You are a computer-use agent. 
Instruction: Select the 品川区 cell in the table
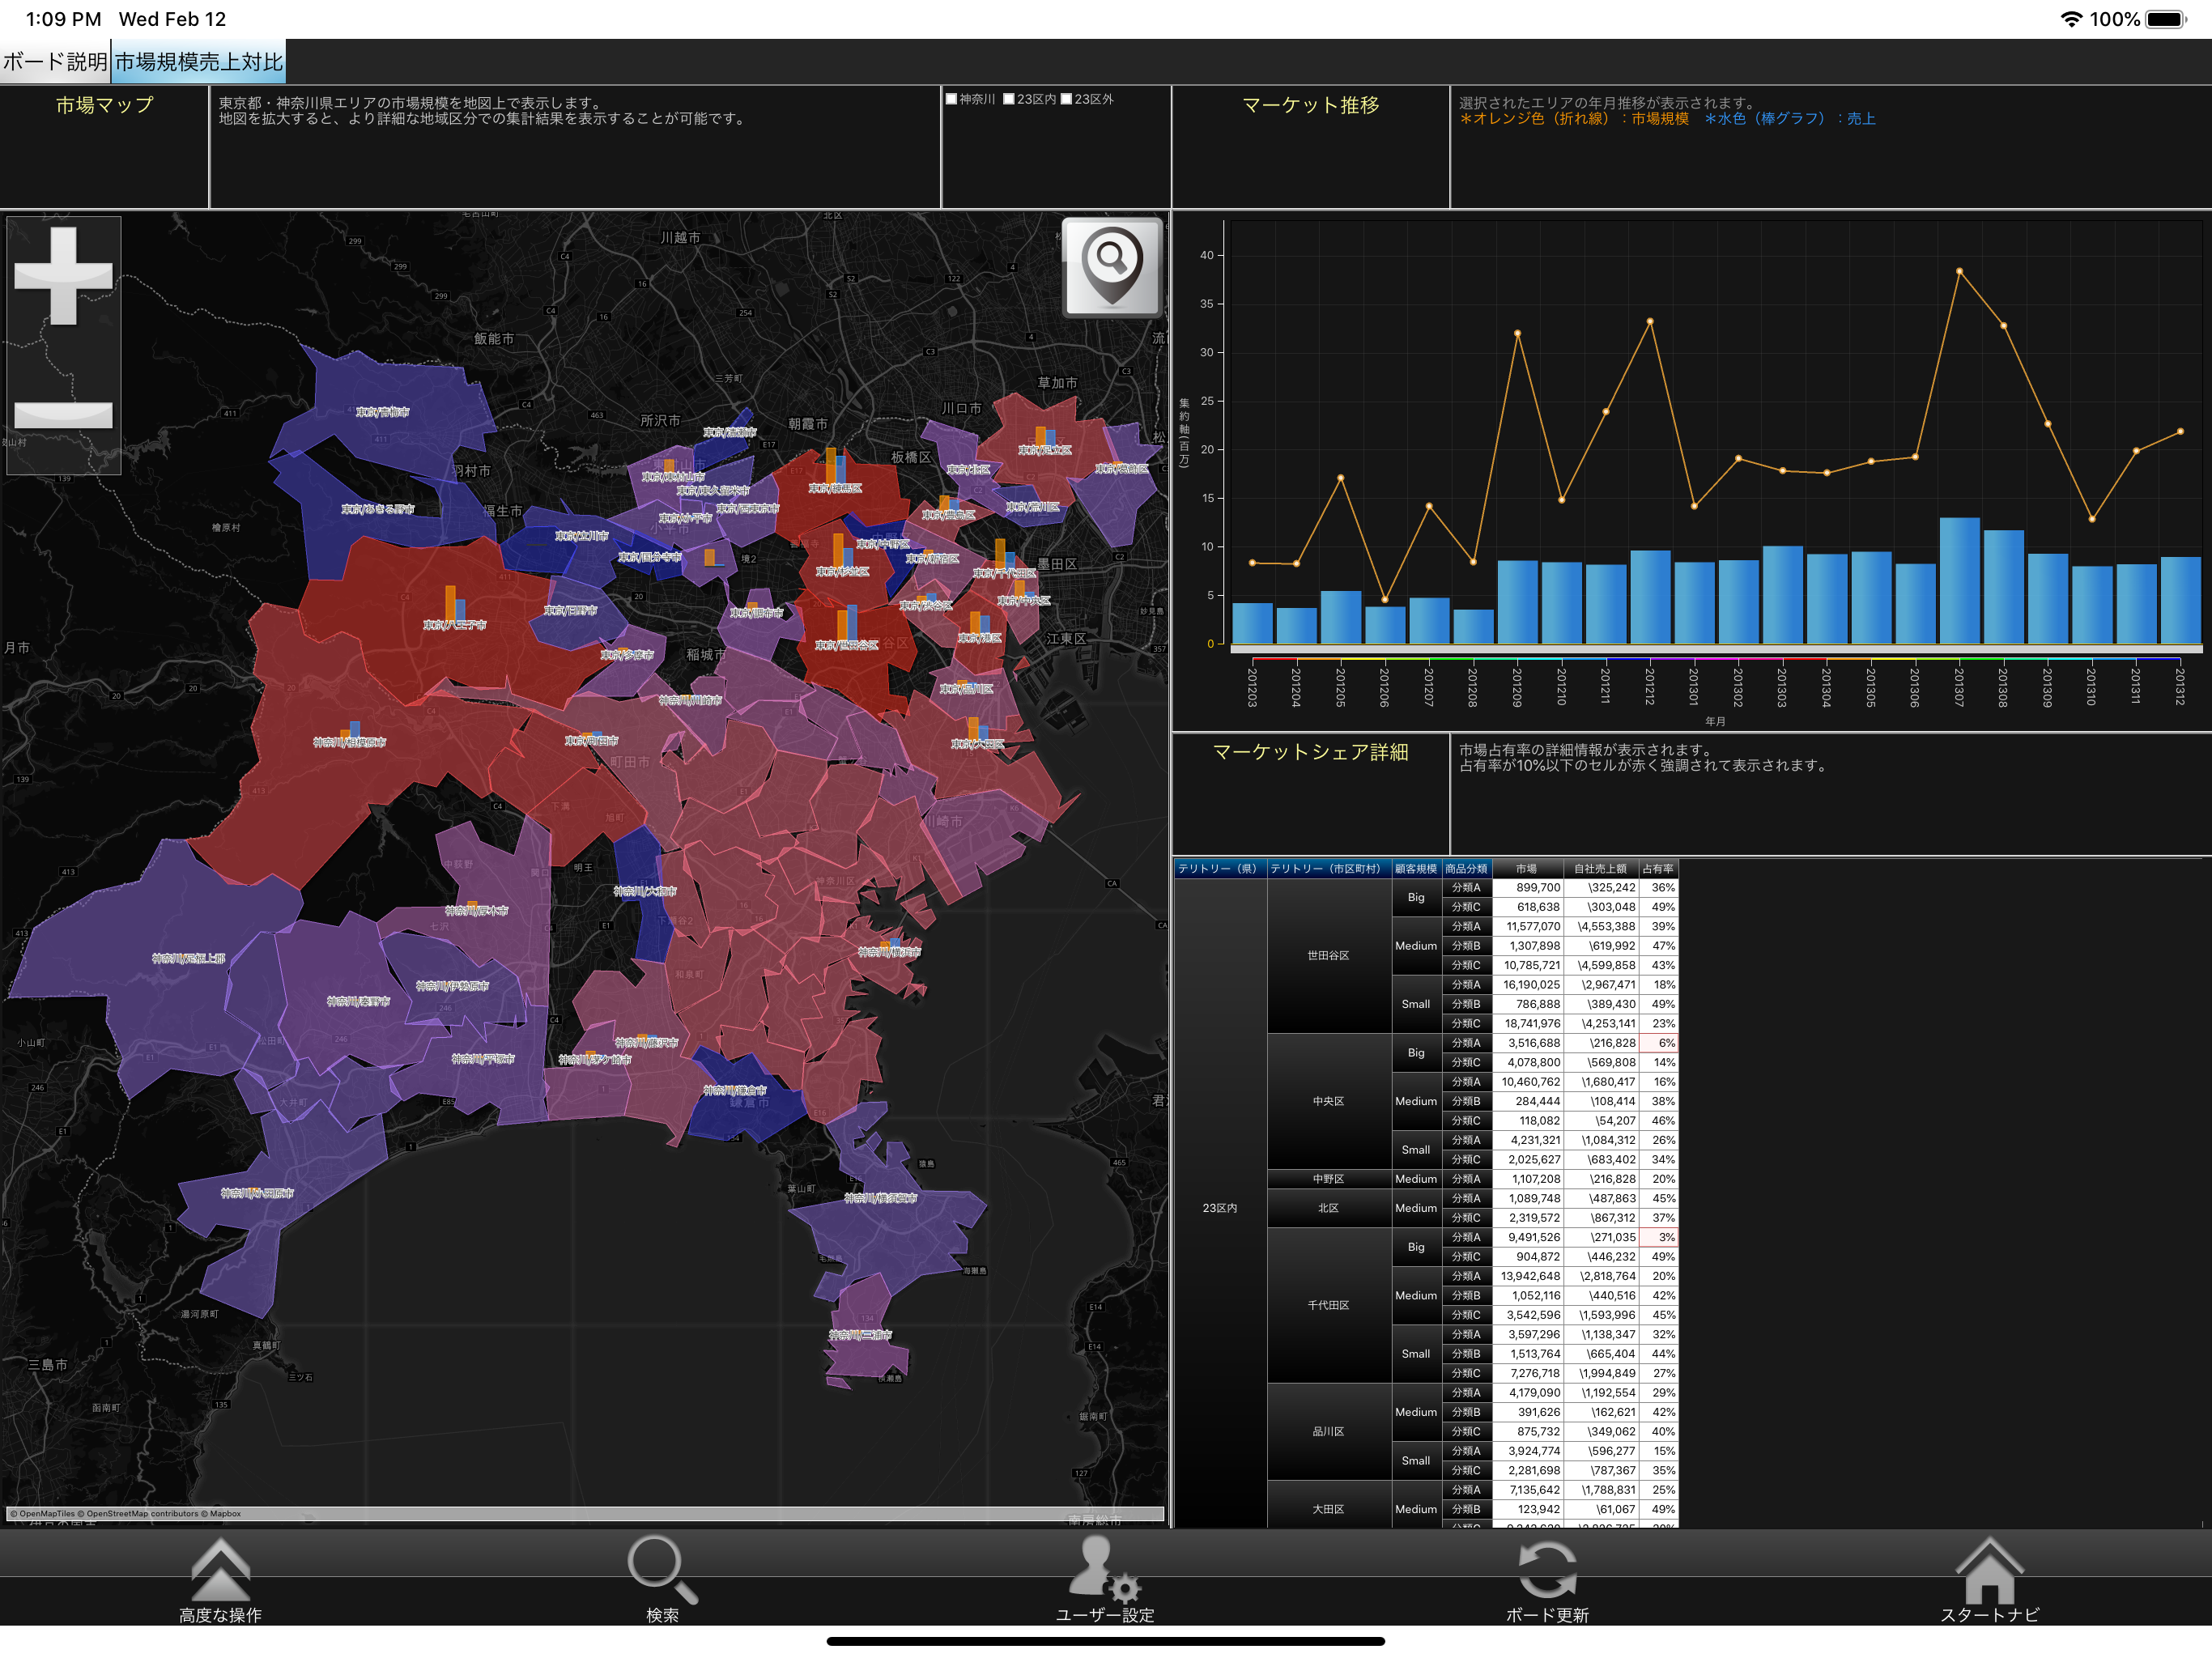[x=1328, y=1431]
